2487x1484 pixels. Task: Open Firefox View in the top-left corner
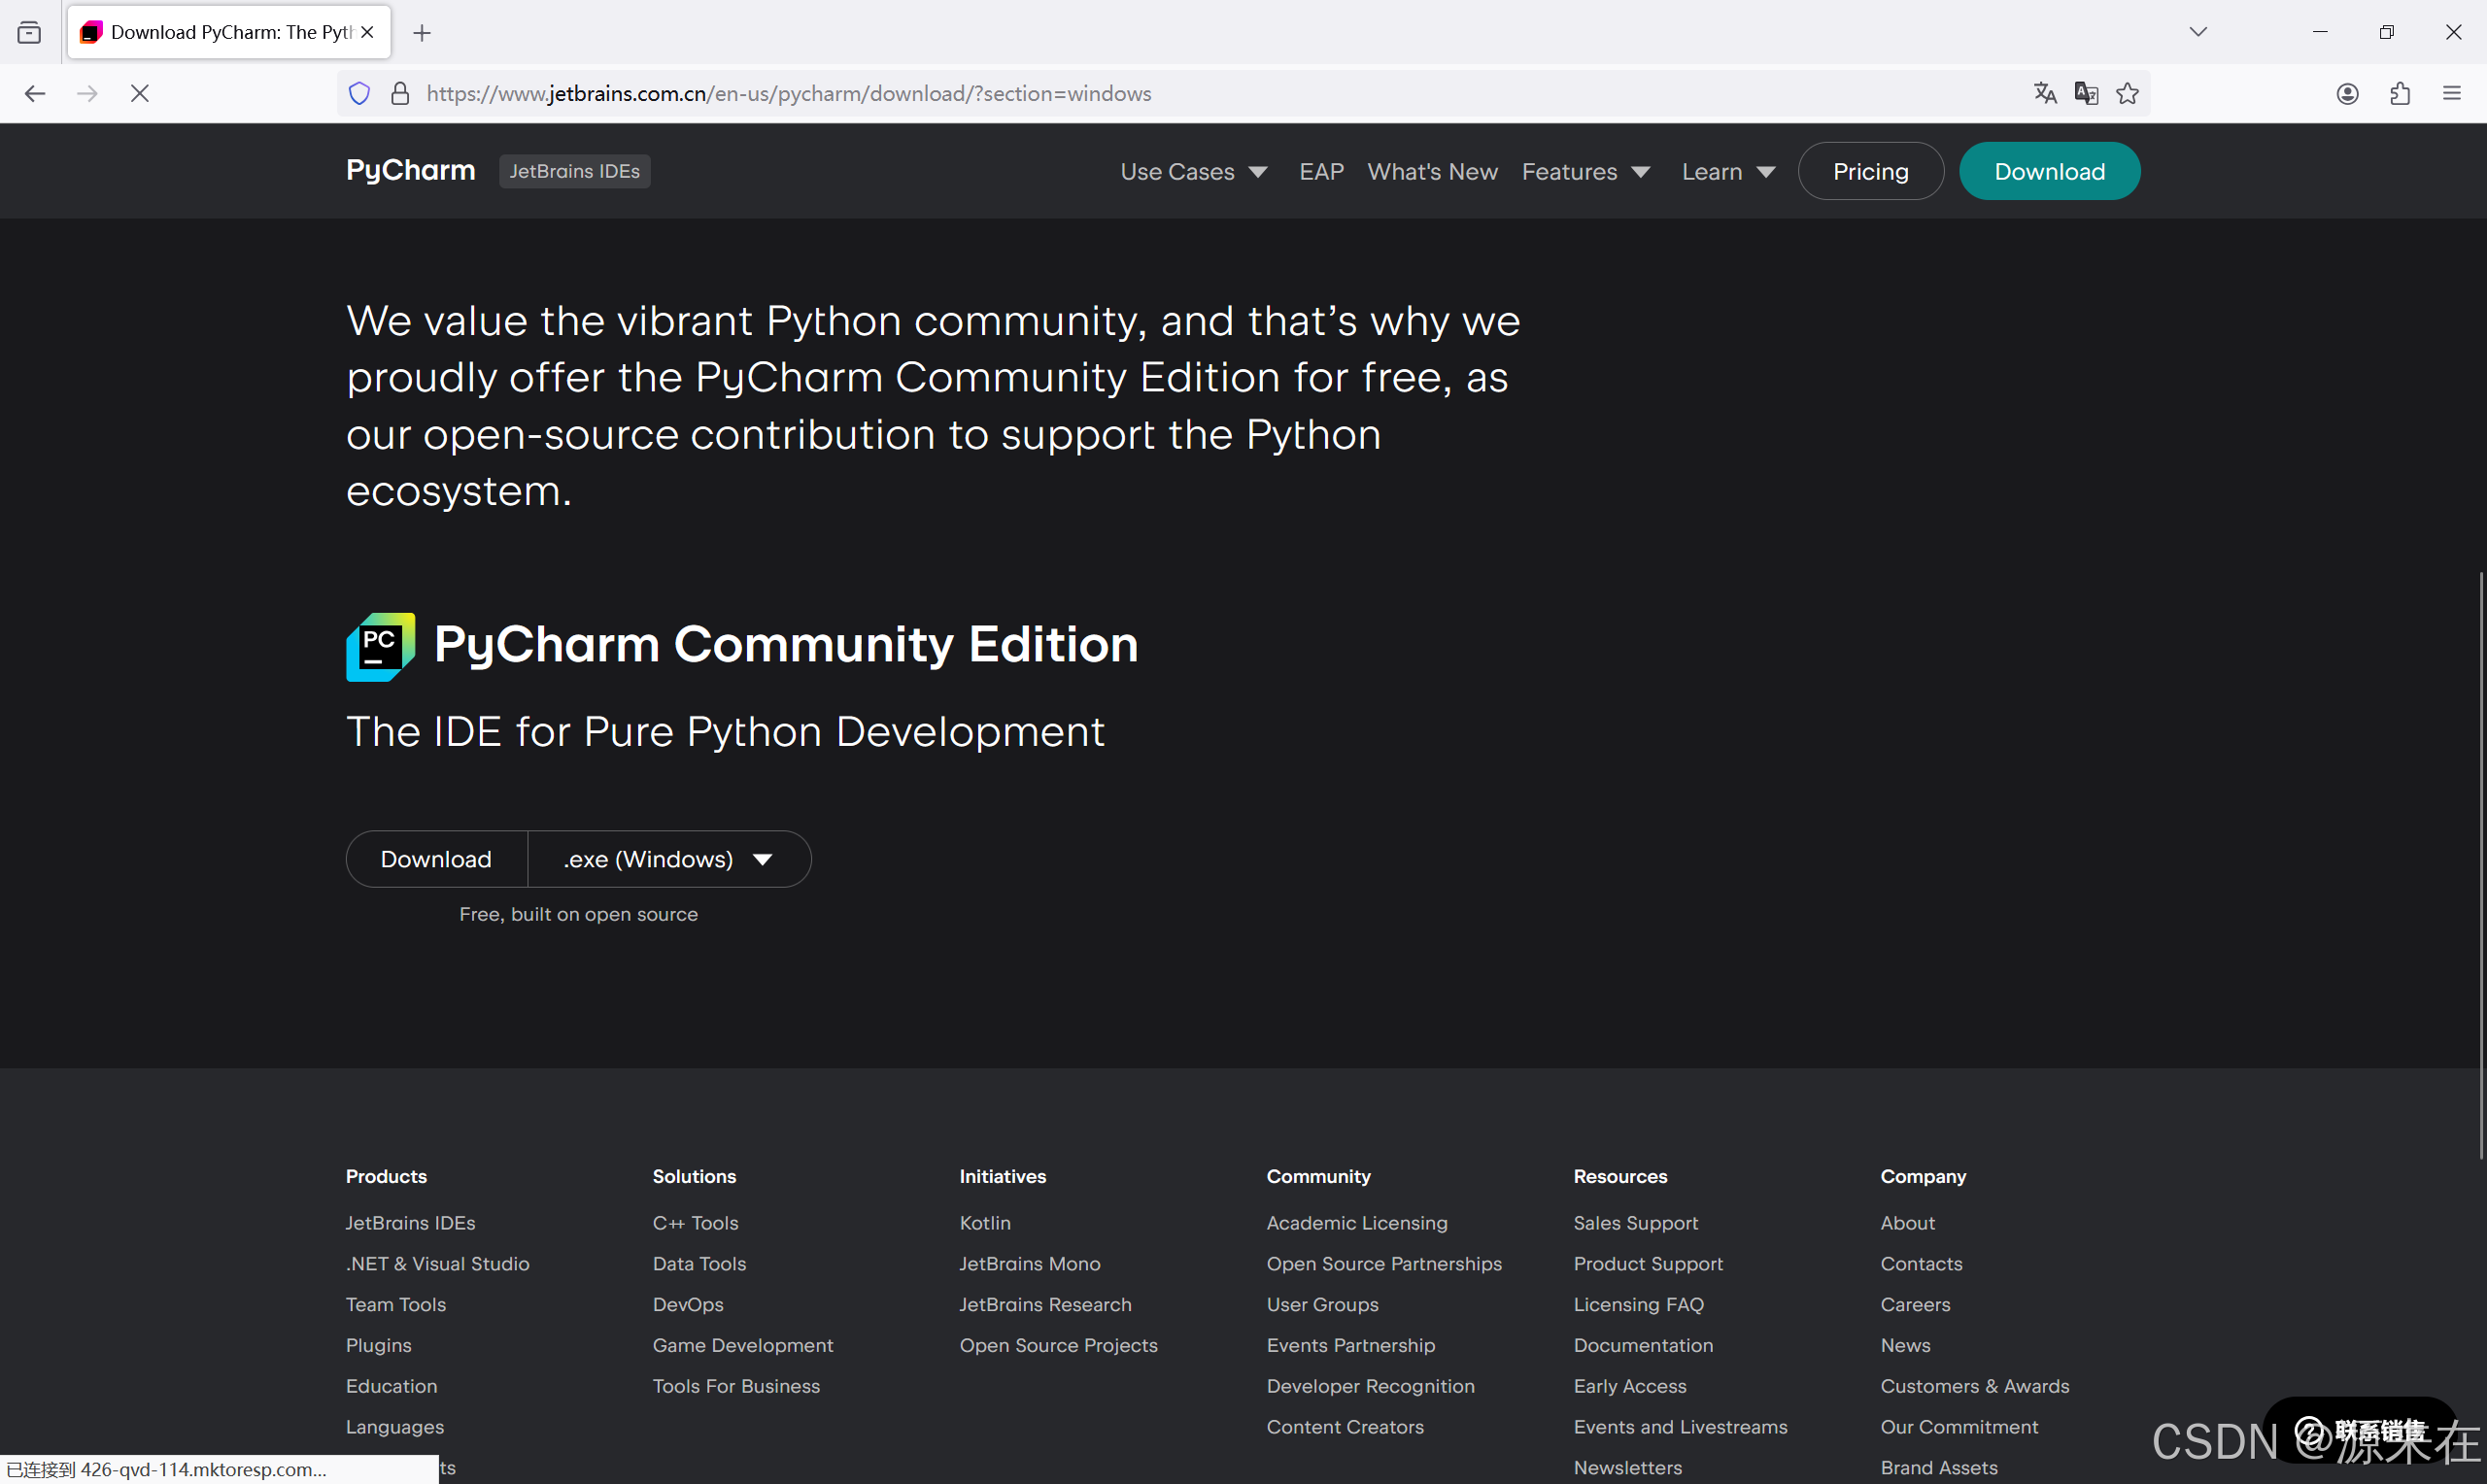[x=29, y=31]
